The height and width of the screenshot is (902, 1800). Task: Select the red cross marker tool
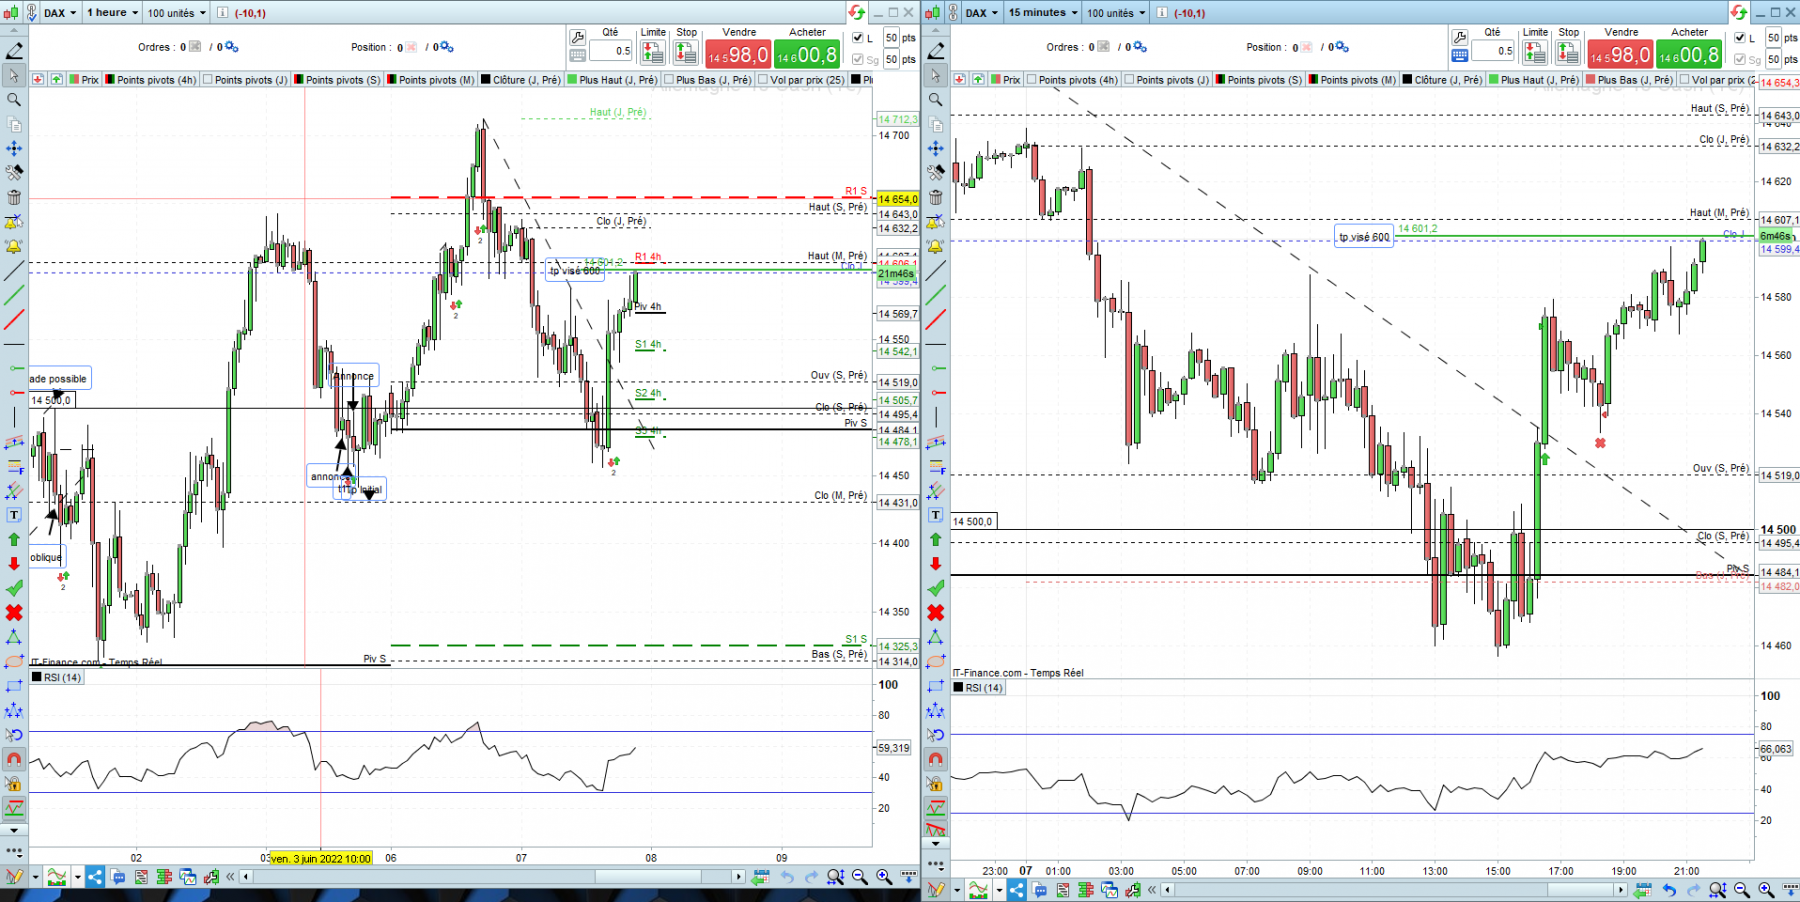click(x=14, y=612)
